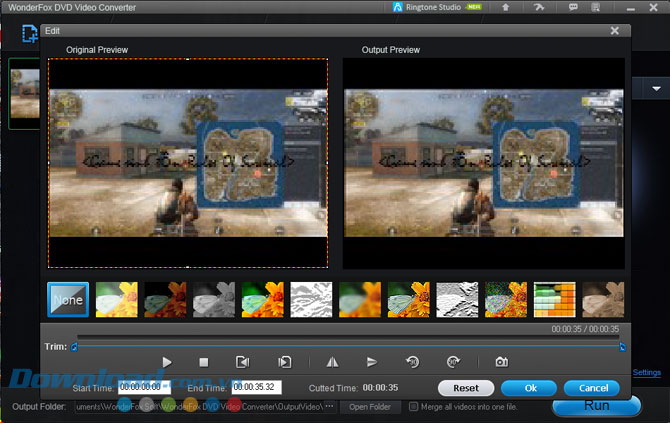Click the playback progress bar above trim
Image resolution: width=670 pixels, height=423 pixels.
(348, 338)
